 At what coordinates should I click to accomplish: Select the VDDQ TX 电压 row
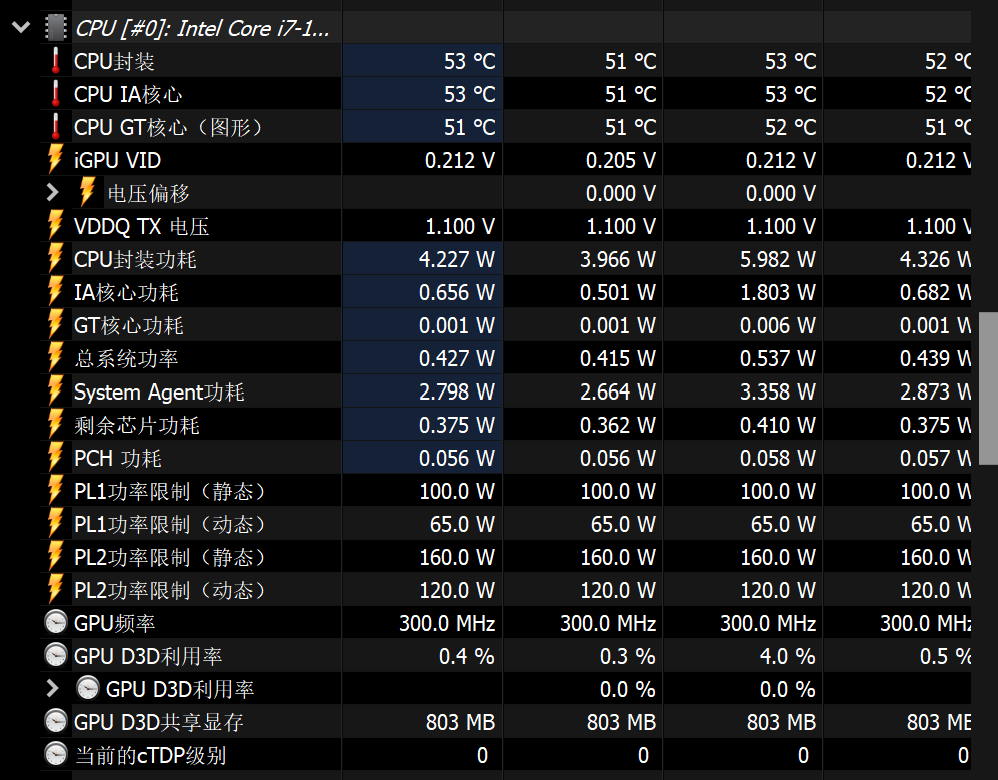[x=141, y=226]
